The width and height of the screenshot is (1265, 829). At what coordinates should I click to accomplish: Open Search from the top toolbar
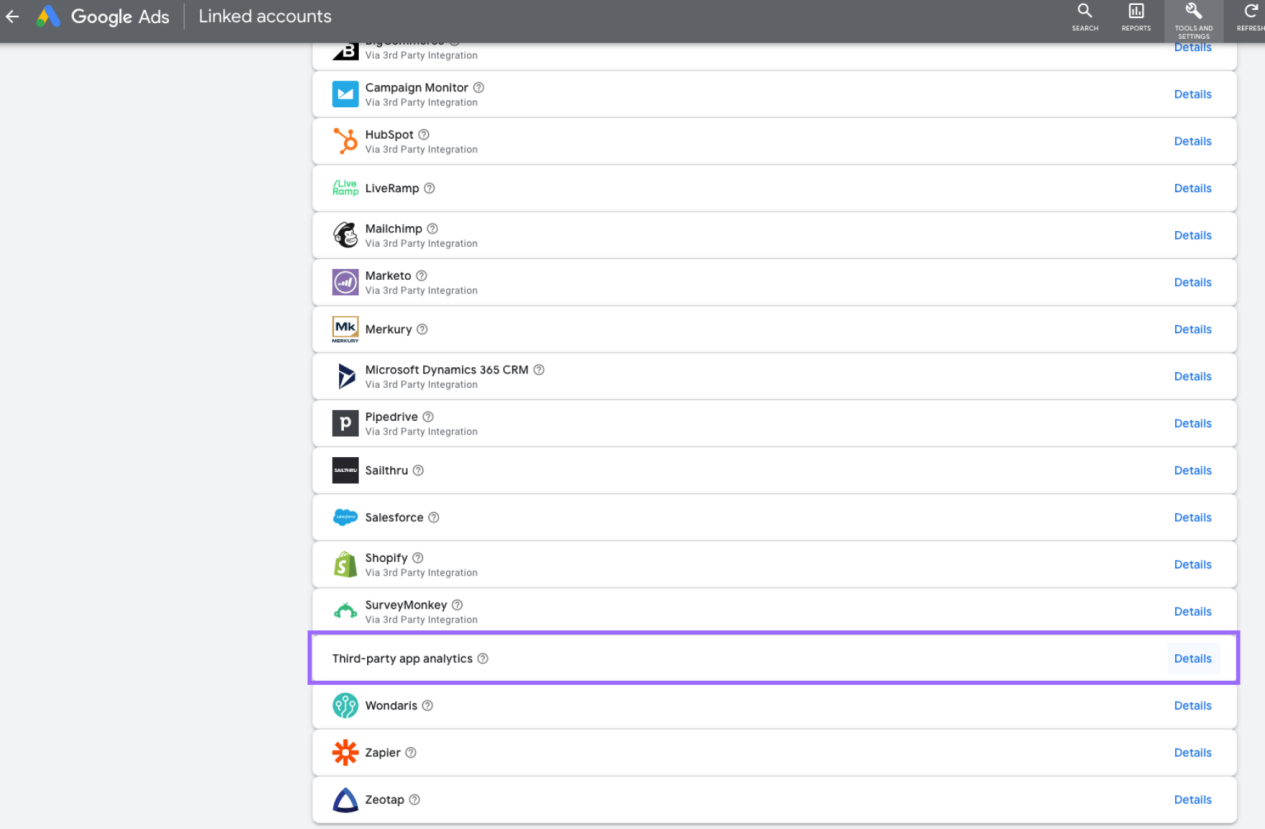tap(1085, 16)
